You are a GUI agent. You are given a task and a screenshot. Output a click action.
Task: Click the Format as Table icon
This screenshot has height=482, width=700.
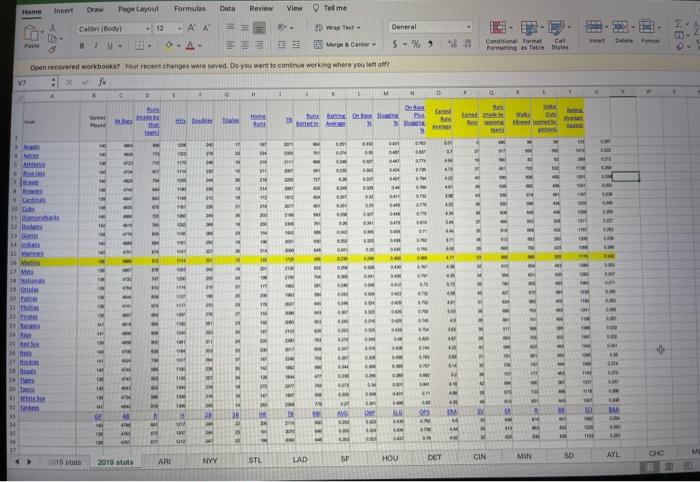pyautogui.click(x=529, y=28)
